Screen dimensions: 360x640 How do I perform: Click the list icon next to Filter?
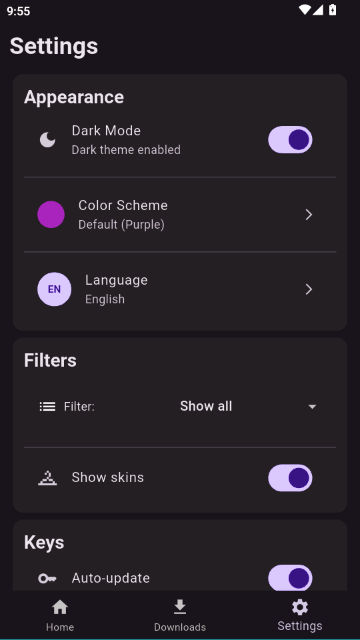[47, 407]
